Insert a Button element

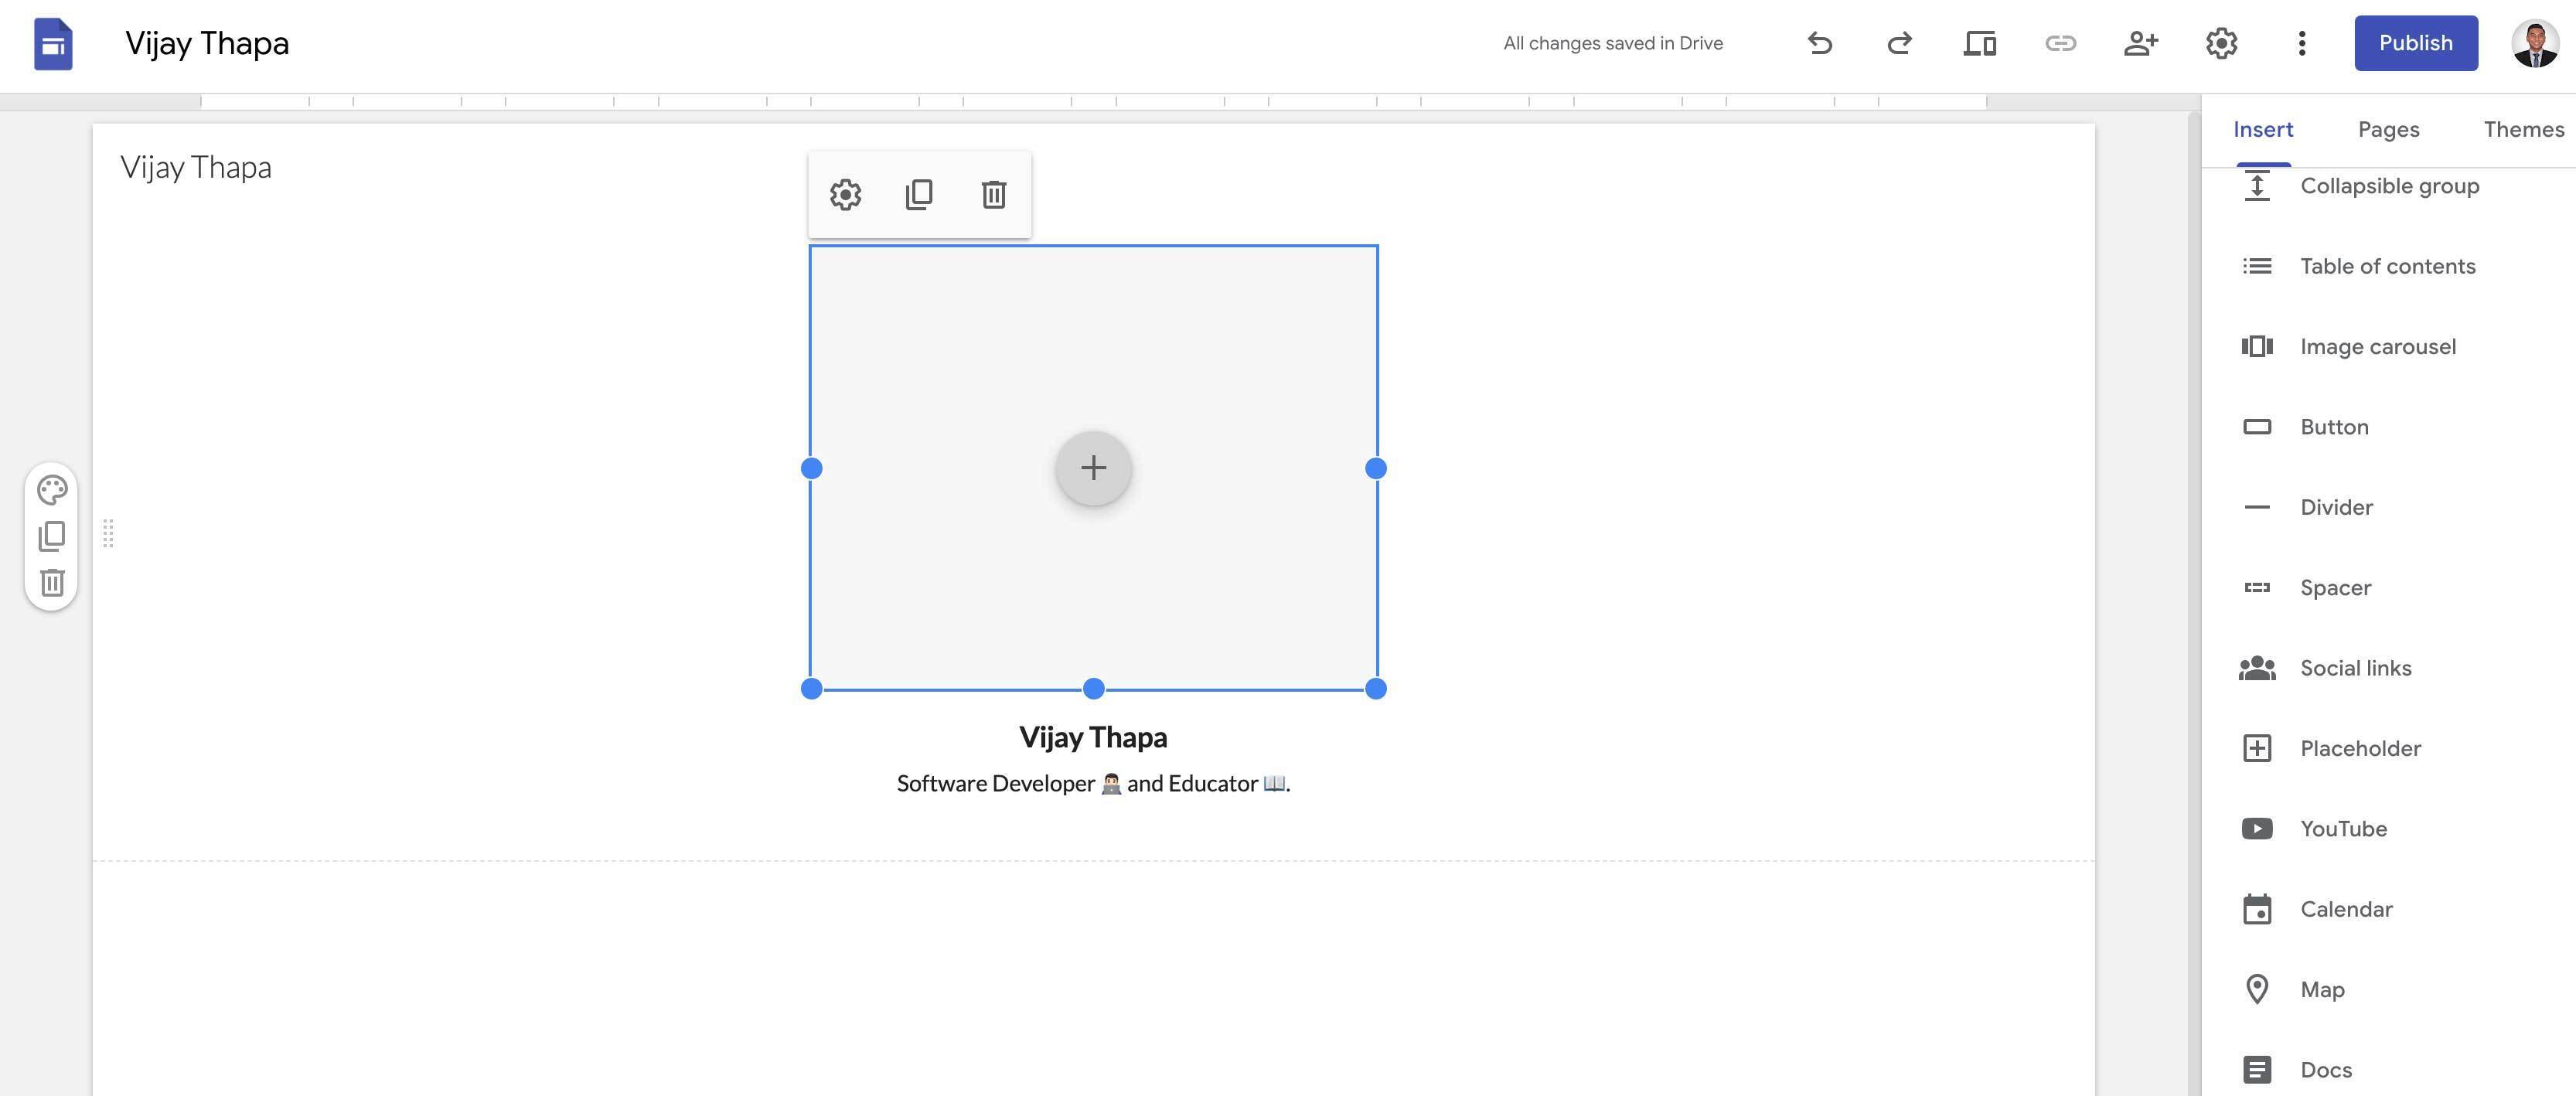(x=2389, y=427)
